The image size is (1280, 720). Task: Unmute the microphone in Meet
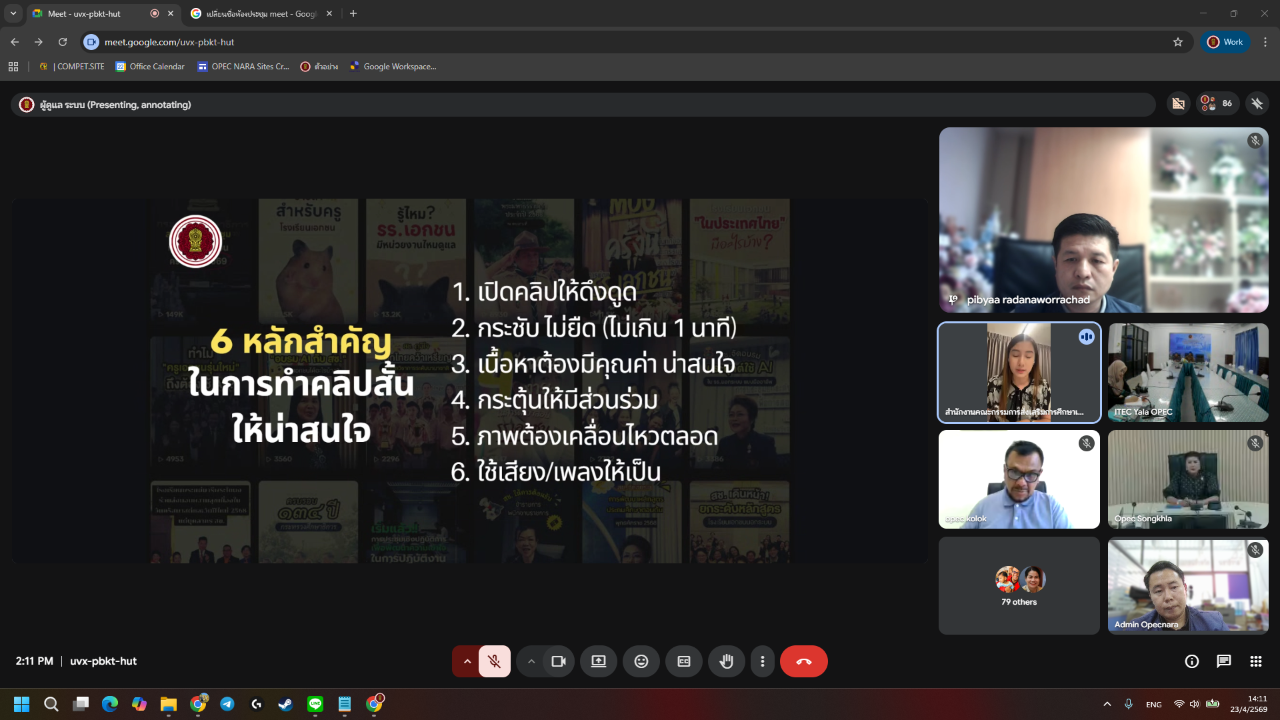point(494,661)
